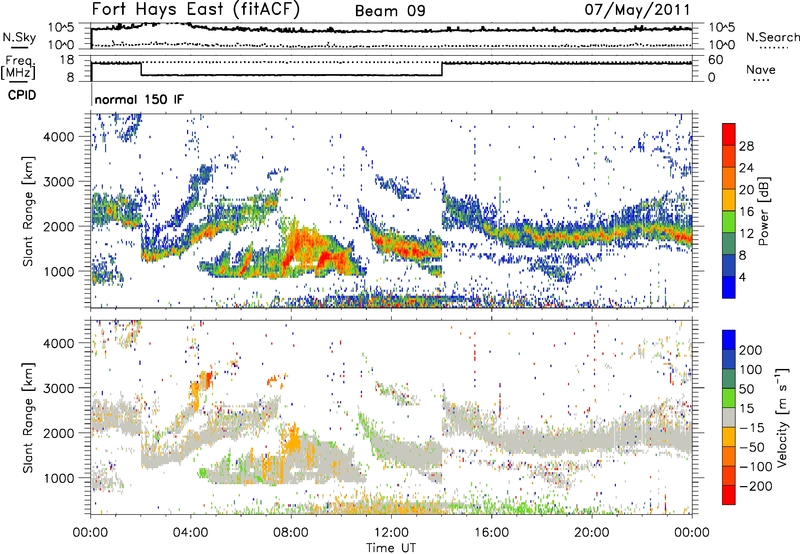The height and width of the screenshot is (554, 800).
Task: Click the '4000' tick on the power panel
Action: [x=59, y=137]
